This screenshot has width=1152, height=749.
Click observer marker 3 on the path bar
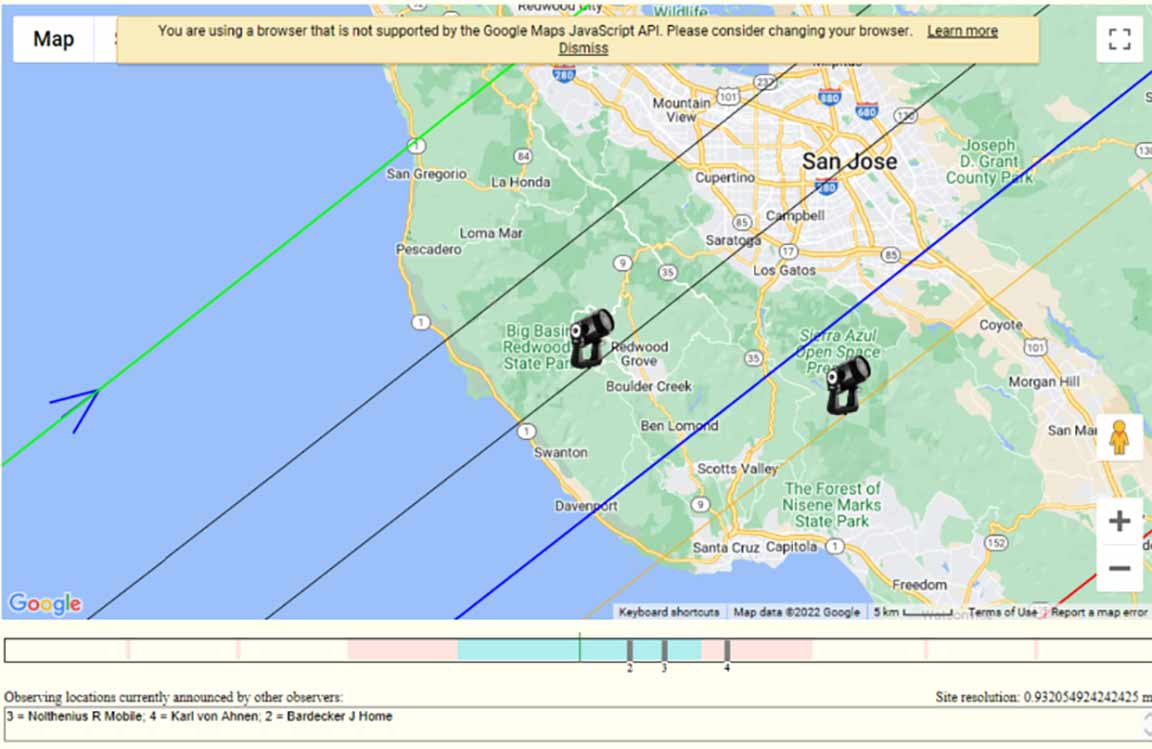click(x=664, y=651)
